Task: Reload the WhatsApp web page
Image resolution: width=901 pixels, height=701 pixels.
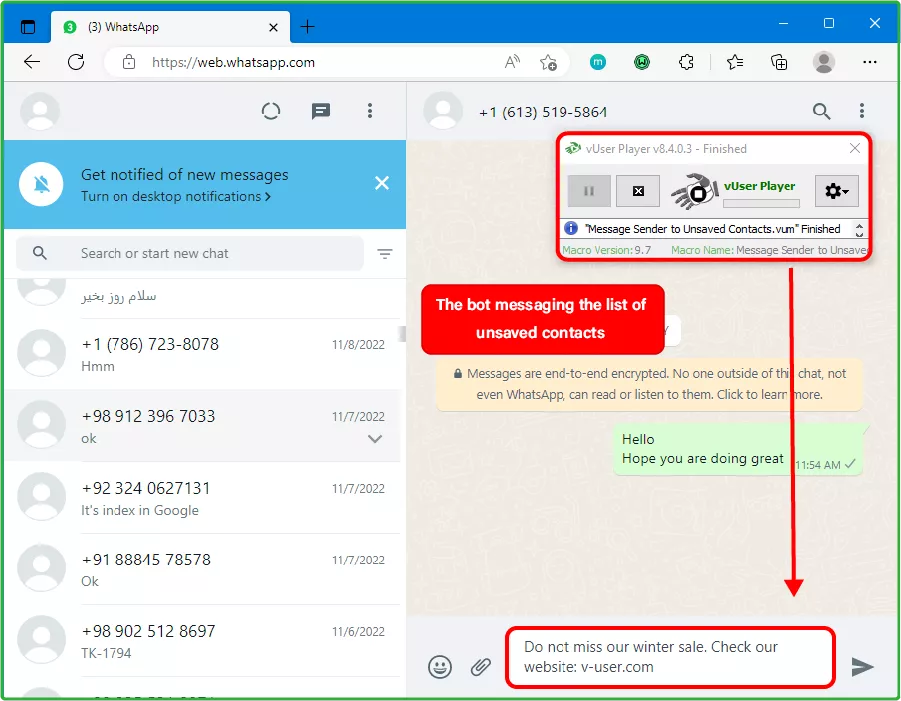Action: [76, 62]
